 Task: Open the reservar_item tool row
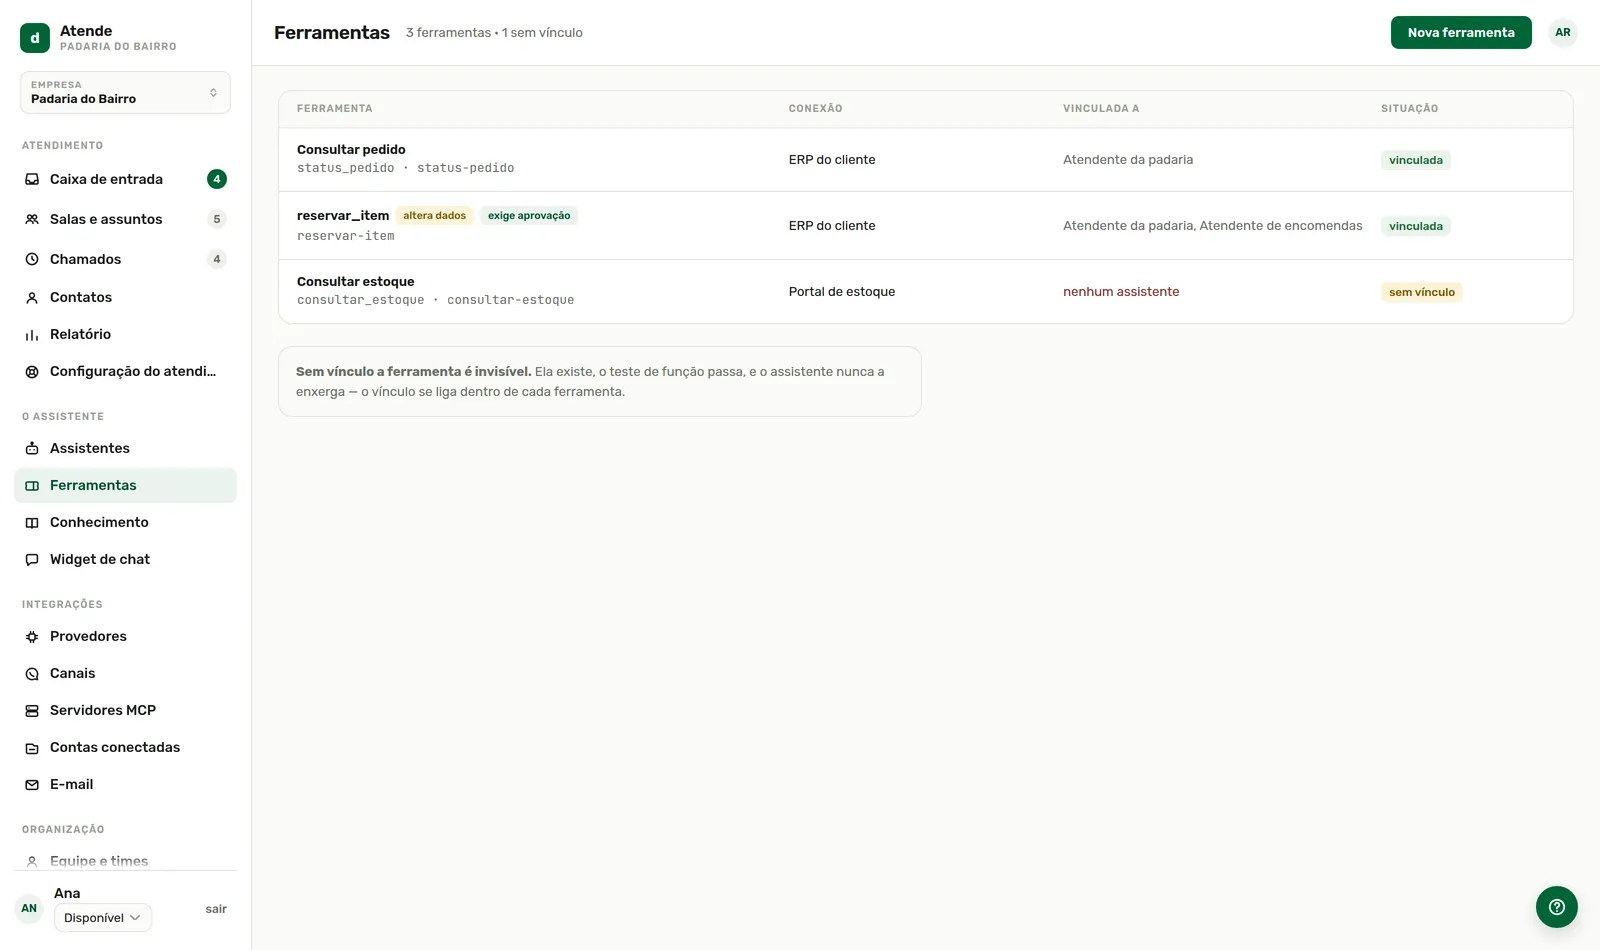click(925, 225)
